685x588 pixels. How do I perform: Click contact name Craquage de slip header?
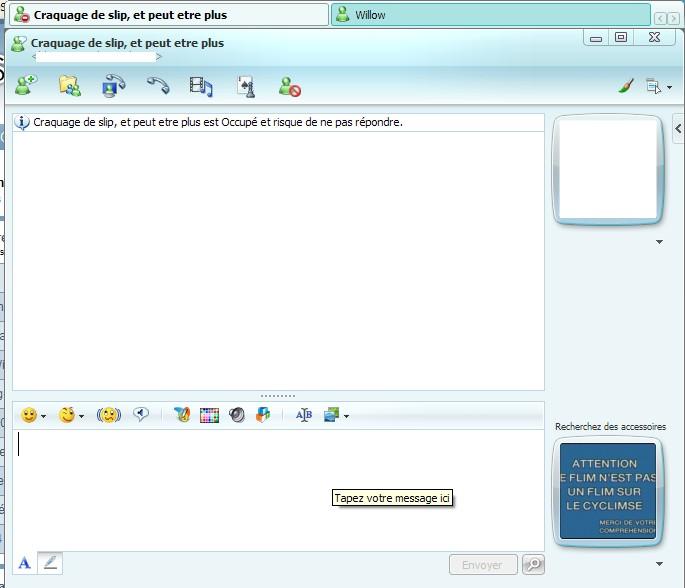point(127,43)
